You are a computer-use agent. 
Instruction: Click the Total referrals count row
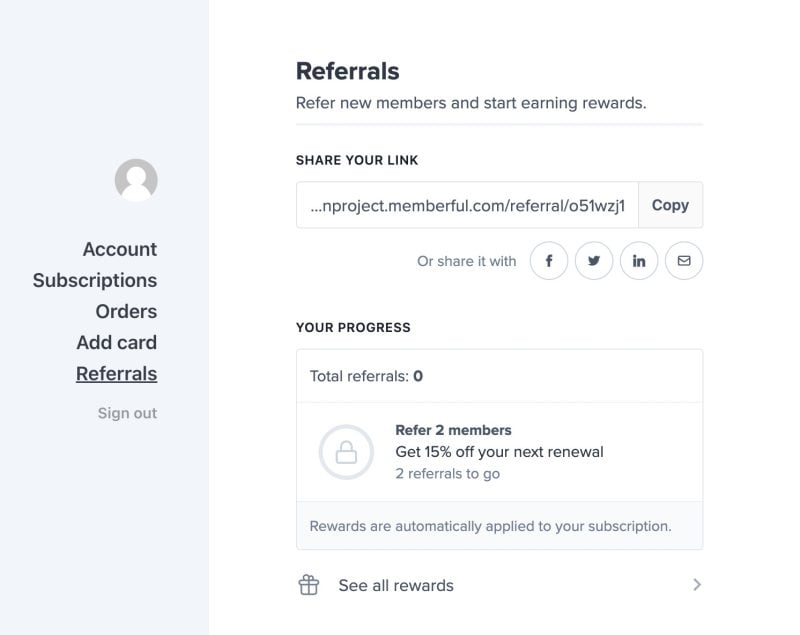point(499,376)
